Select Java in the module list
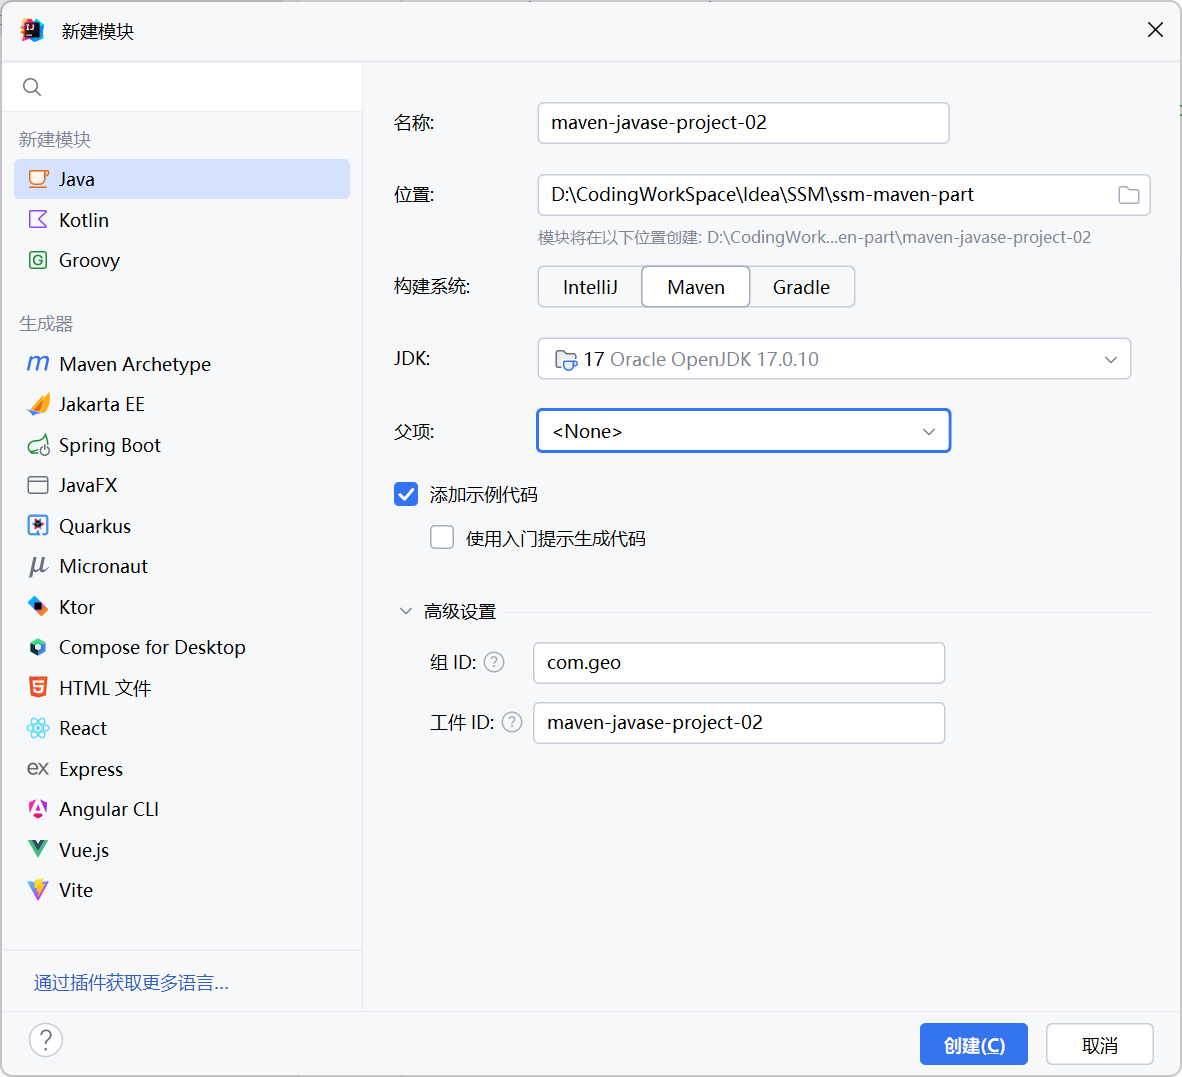Viewport: 1182px width, 1077px height. click(182, 179)
